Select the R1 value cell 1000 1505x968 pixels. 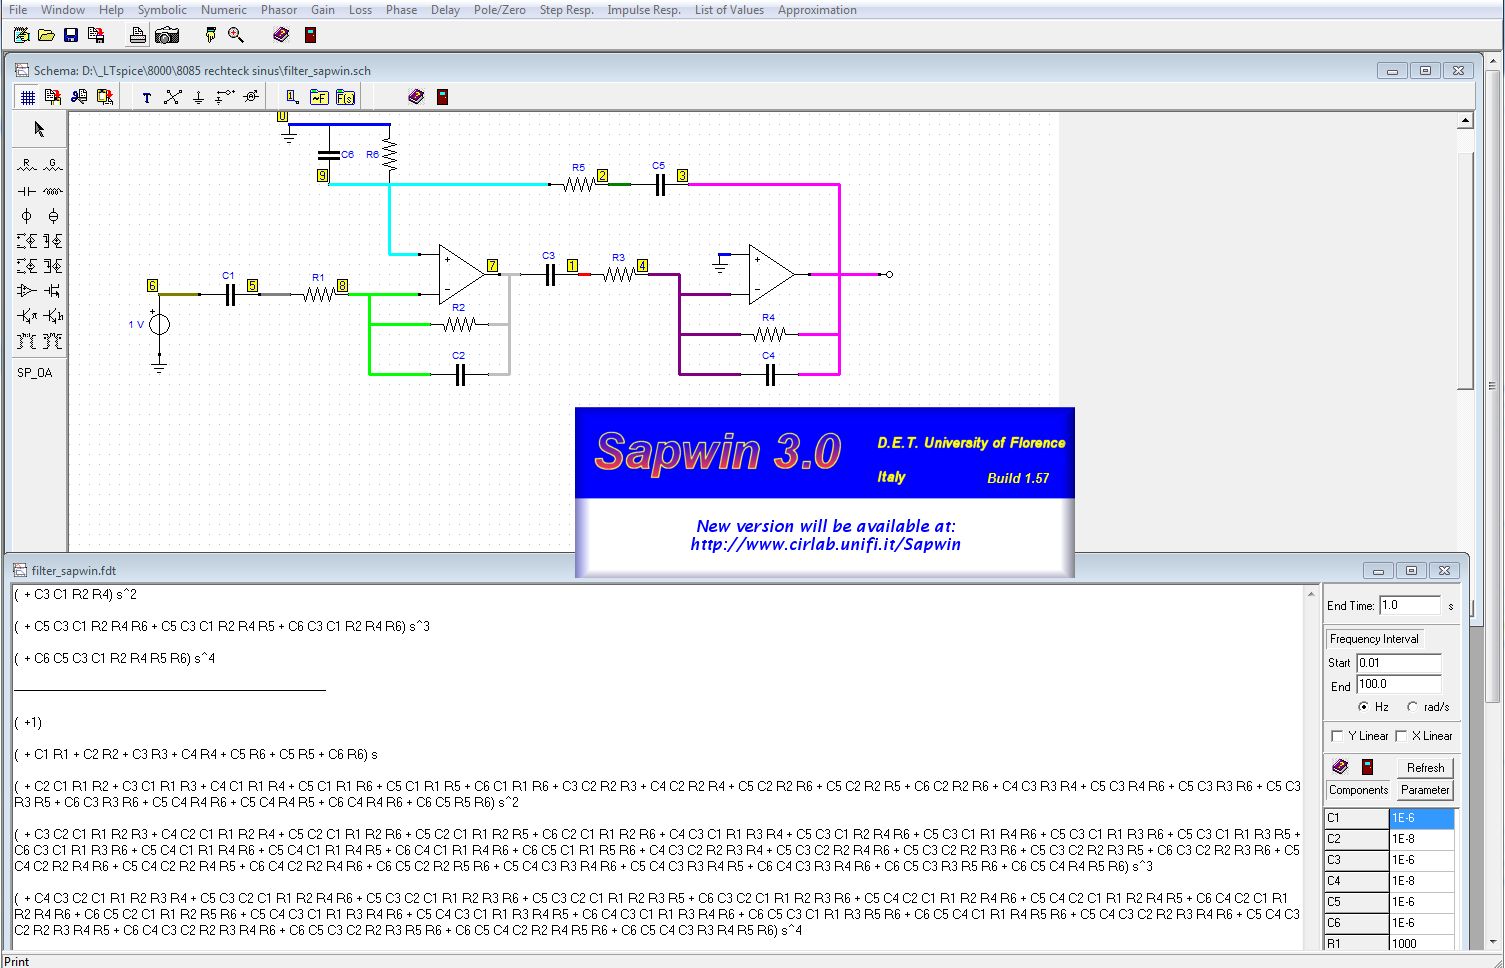1422,943
